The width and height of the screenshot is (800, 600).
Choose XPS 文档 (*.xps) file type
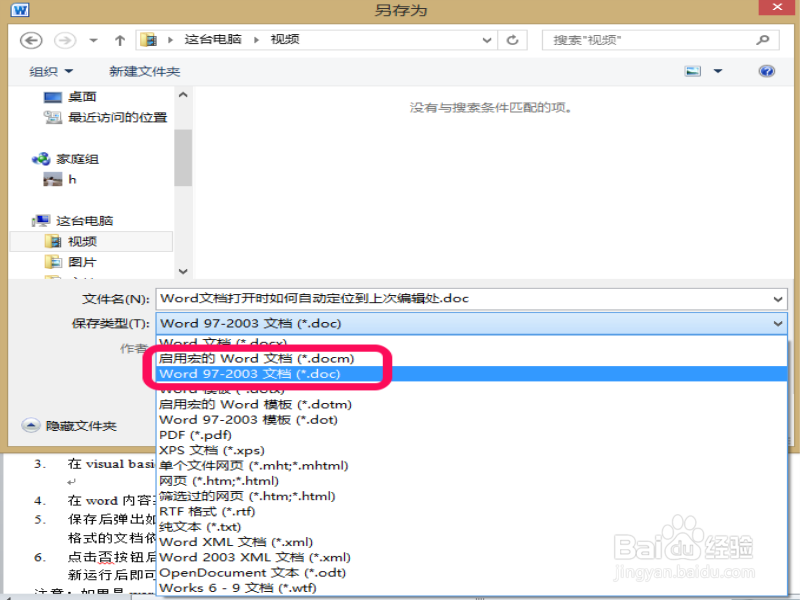472,451
